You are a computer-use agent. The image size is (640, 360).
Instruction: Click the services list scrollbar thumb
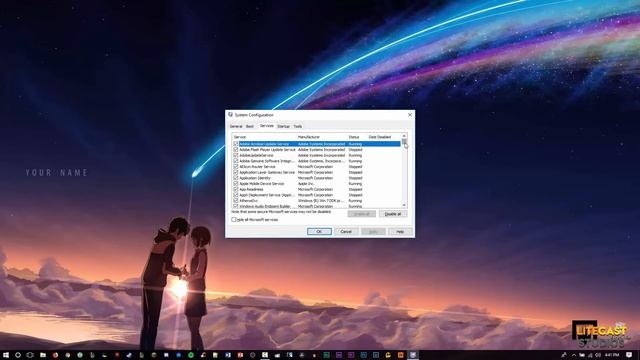(404, 142)
